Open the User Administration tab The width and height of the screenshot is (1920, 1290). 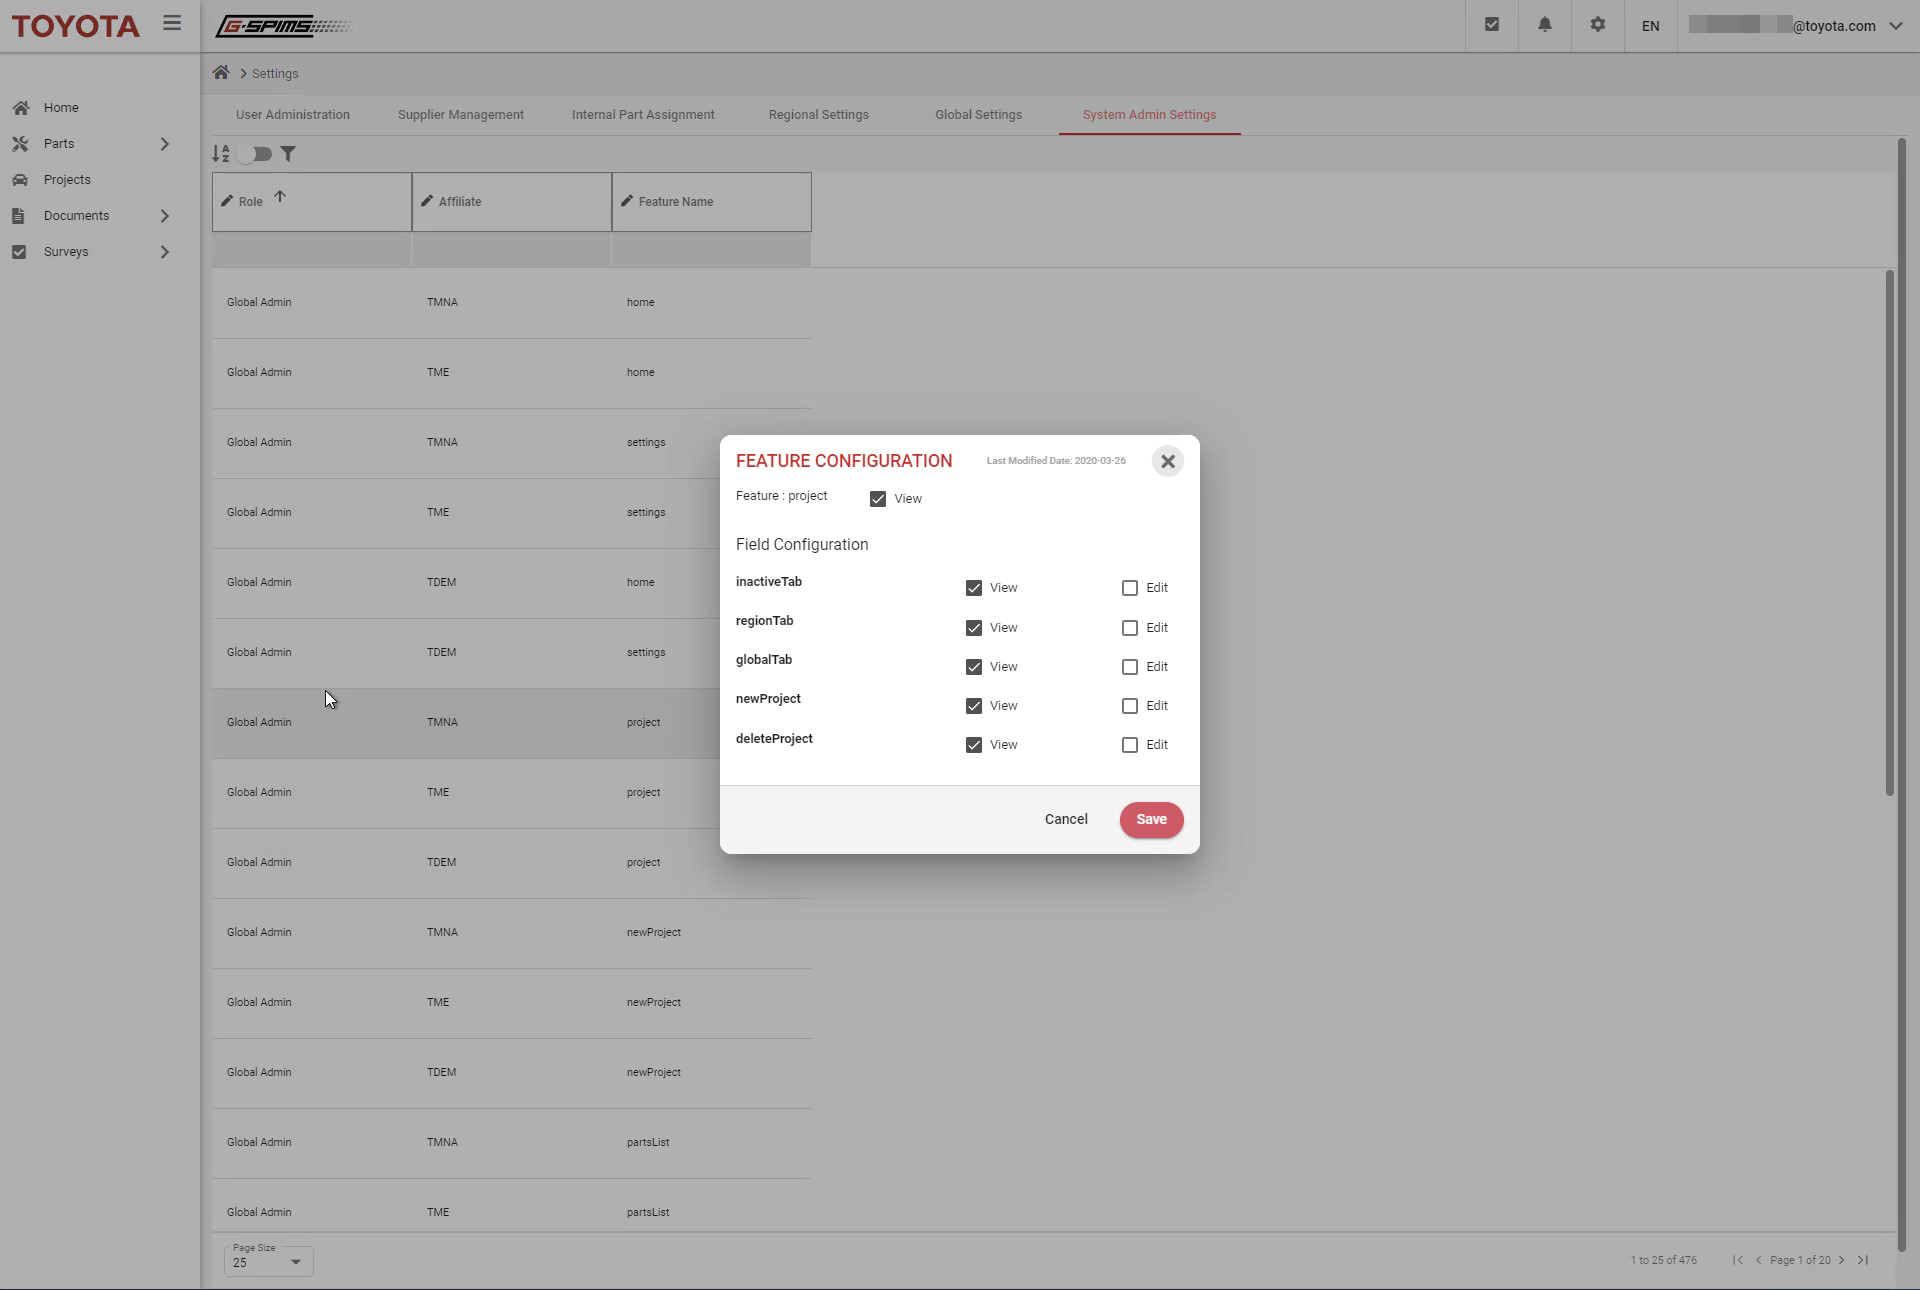coord(293,115)
